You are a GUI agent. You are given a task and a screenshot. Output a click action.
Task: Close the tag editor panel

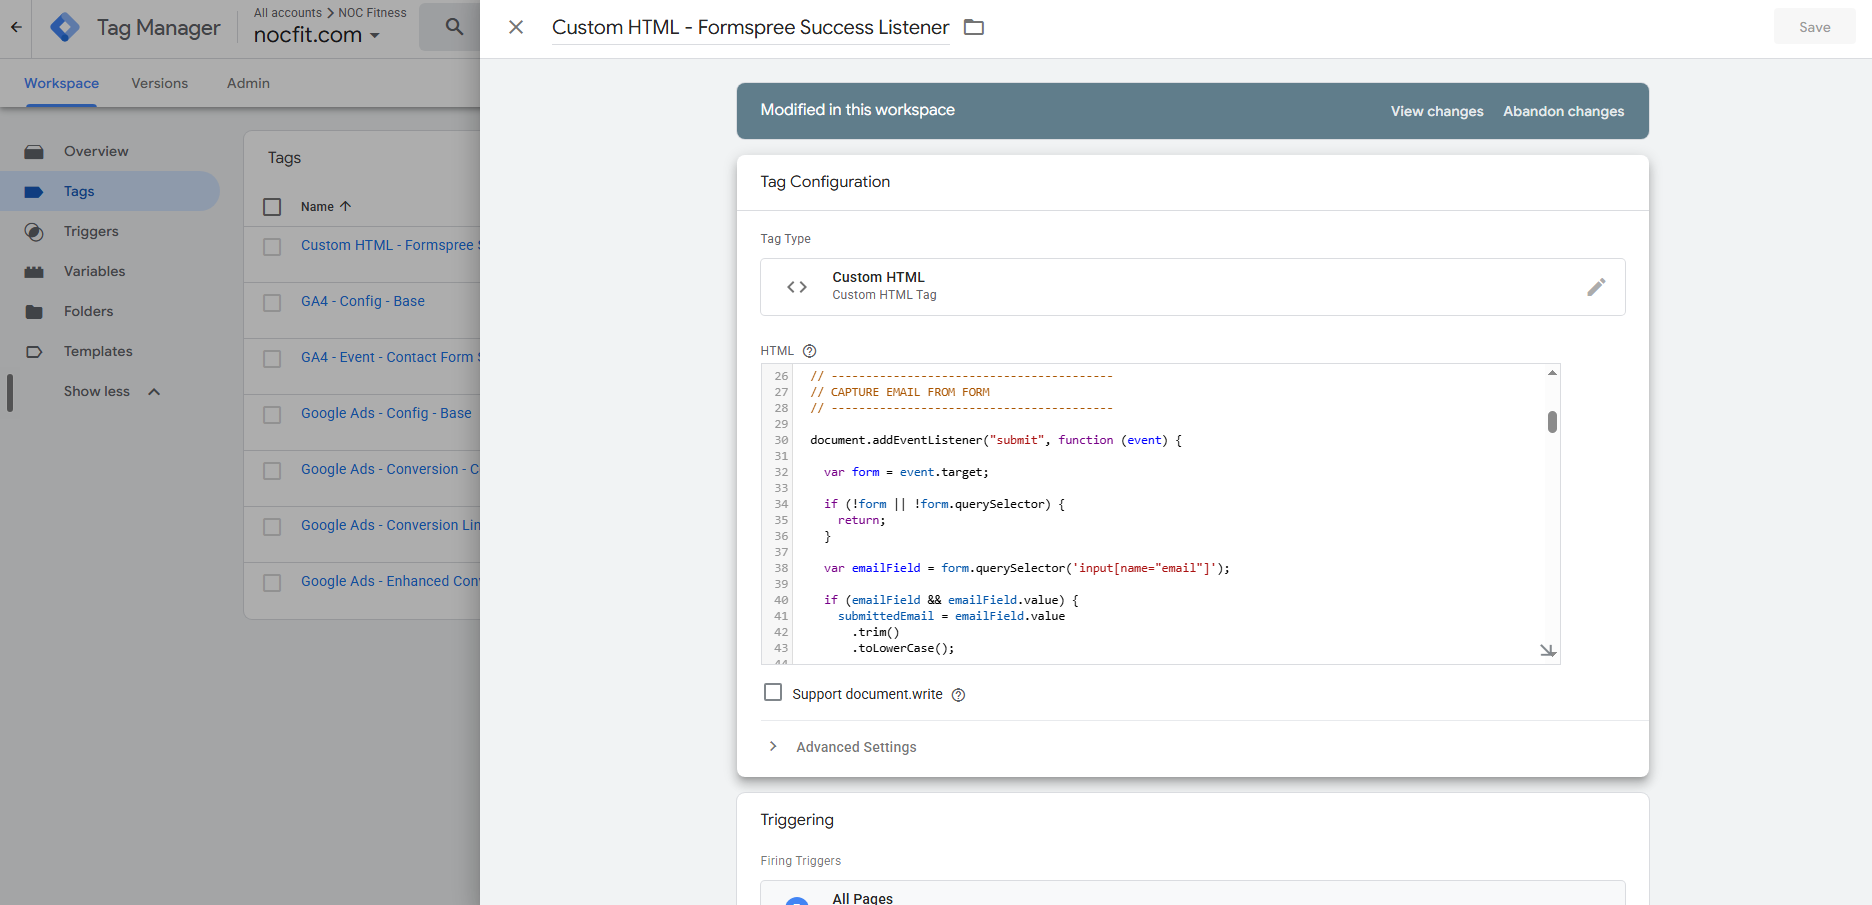516,27
